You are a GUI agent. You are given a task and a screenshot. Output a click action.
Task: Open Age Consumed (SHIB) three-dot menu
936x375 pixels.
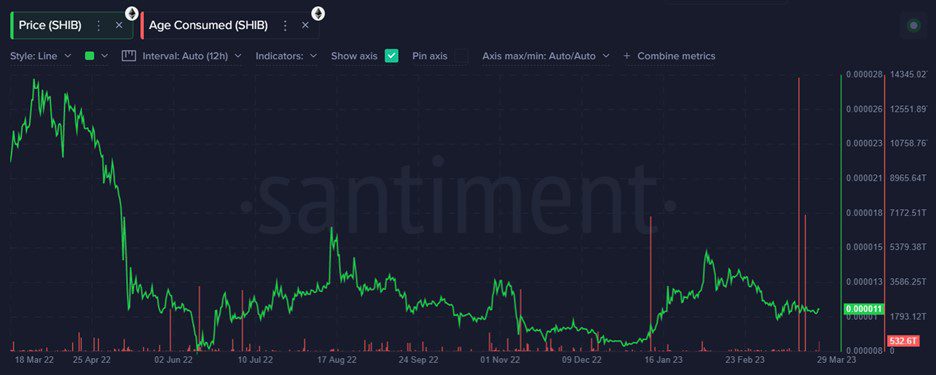tap(285, 25)
